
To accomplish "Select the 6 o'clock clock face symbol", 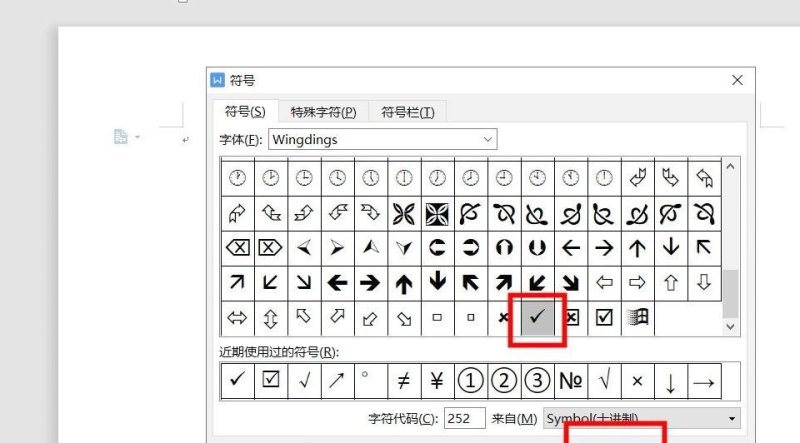I will (x=404, y=178).
